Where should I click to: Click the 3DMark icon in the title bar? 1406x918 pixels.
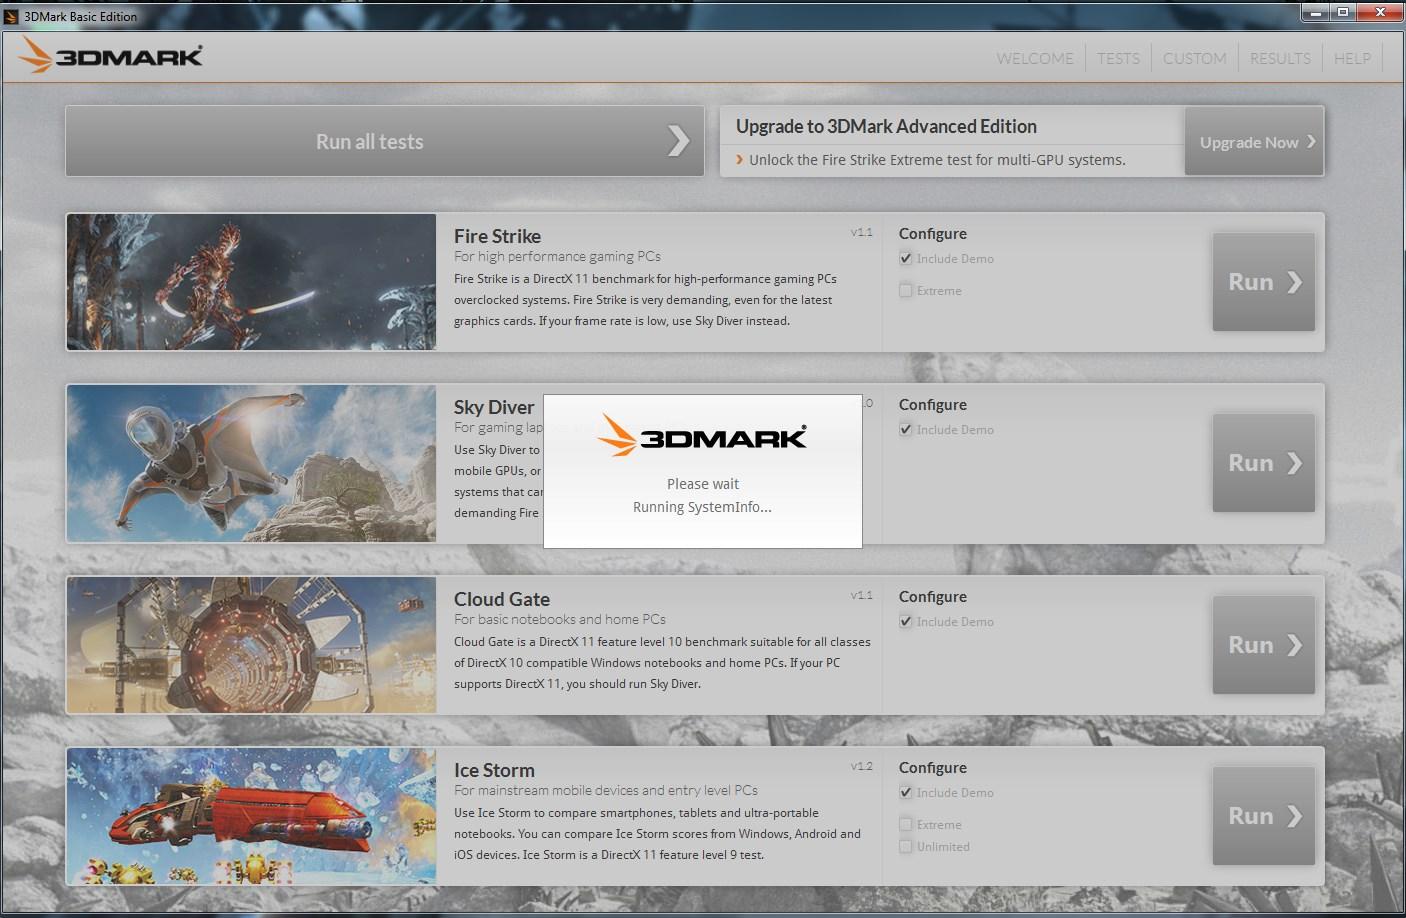(x=11, y=16)
